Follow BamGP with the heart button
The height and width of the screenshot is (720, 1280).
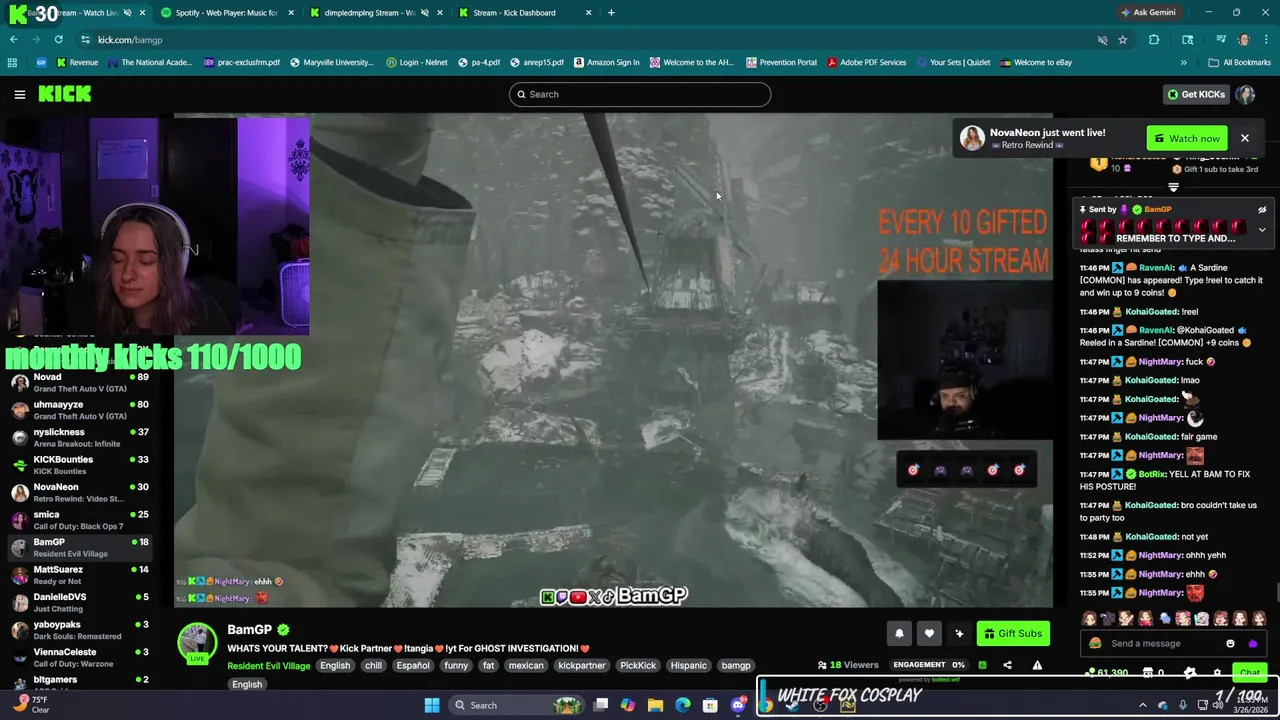pos(929,633)
